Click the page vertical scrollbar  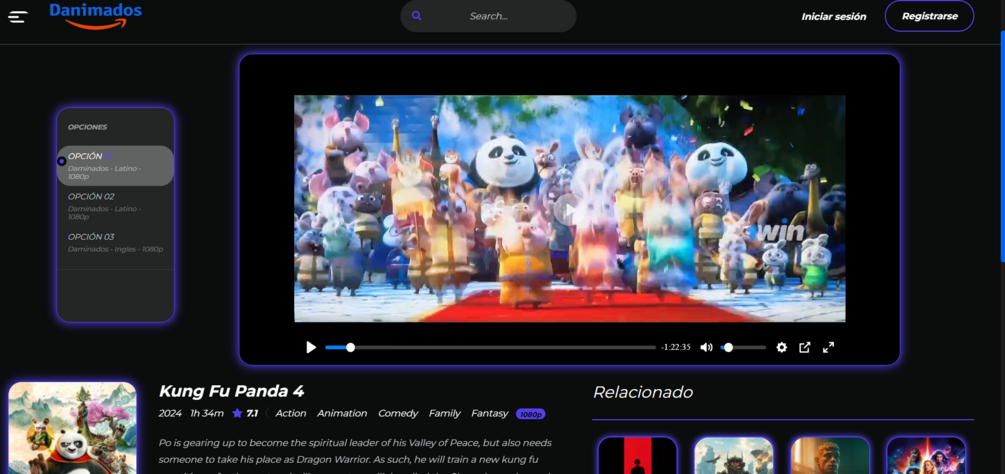point(1002,147)
